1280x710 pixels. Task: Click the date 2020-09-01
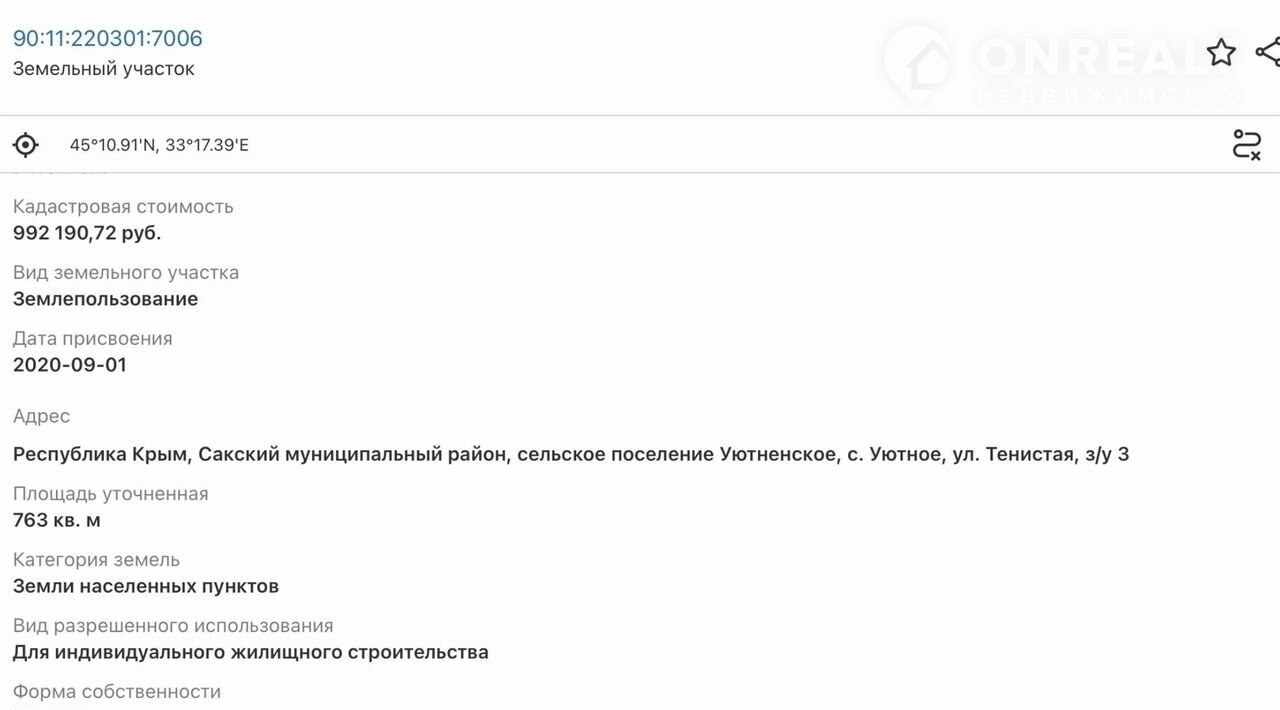click(x=70, y=365)
